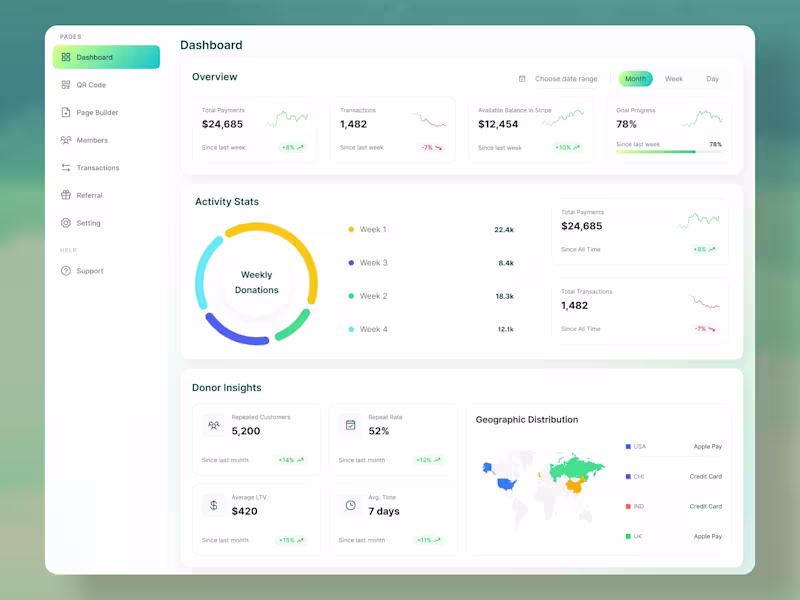Click the Setting gear icon
Image resolution: width=800 pixels, height=600 pixels.
pos(64,223)
